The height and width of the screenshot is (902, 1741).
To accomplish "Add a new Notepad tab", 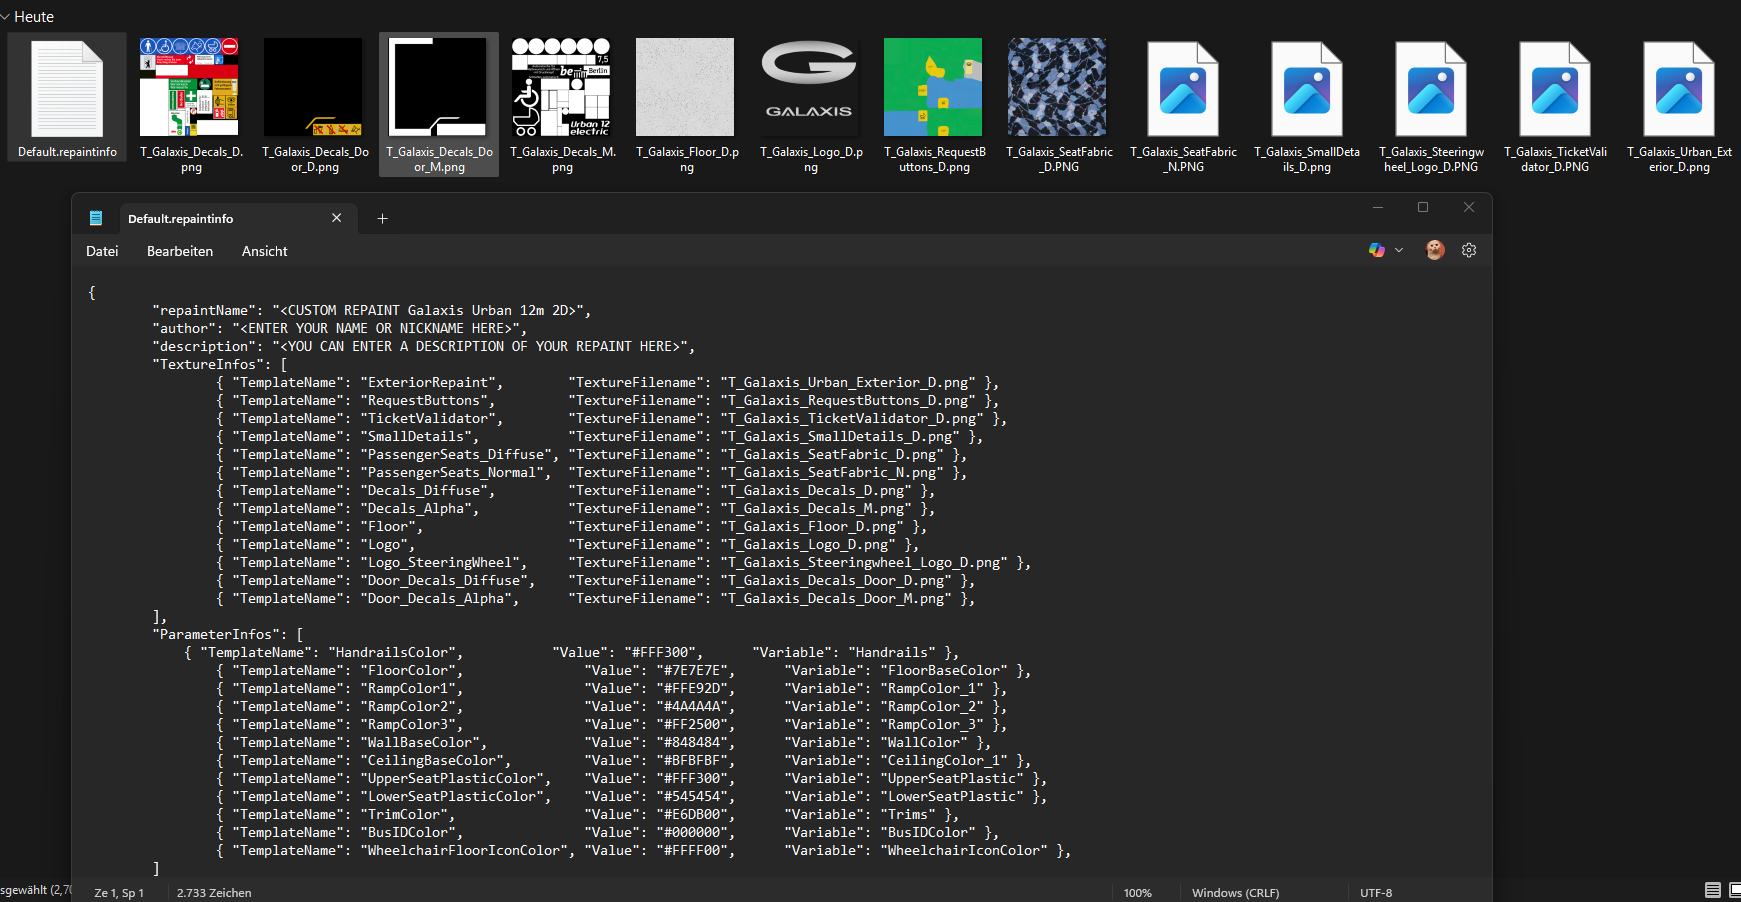I will click(382, 219).
